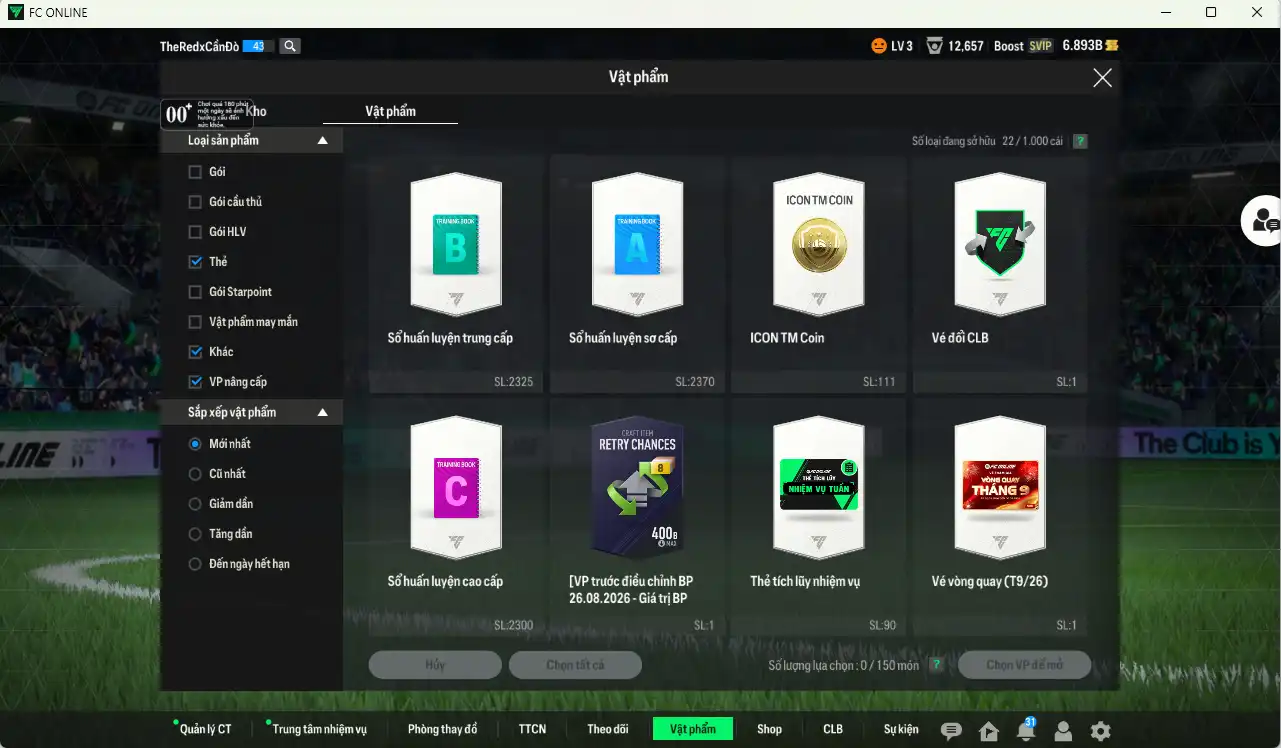Open settings gear in bottom bar

click(x=1101, y=731)
